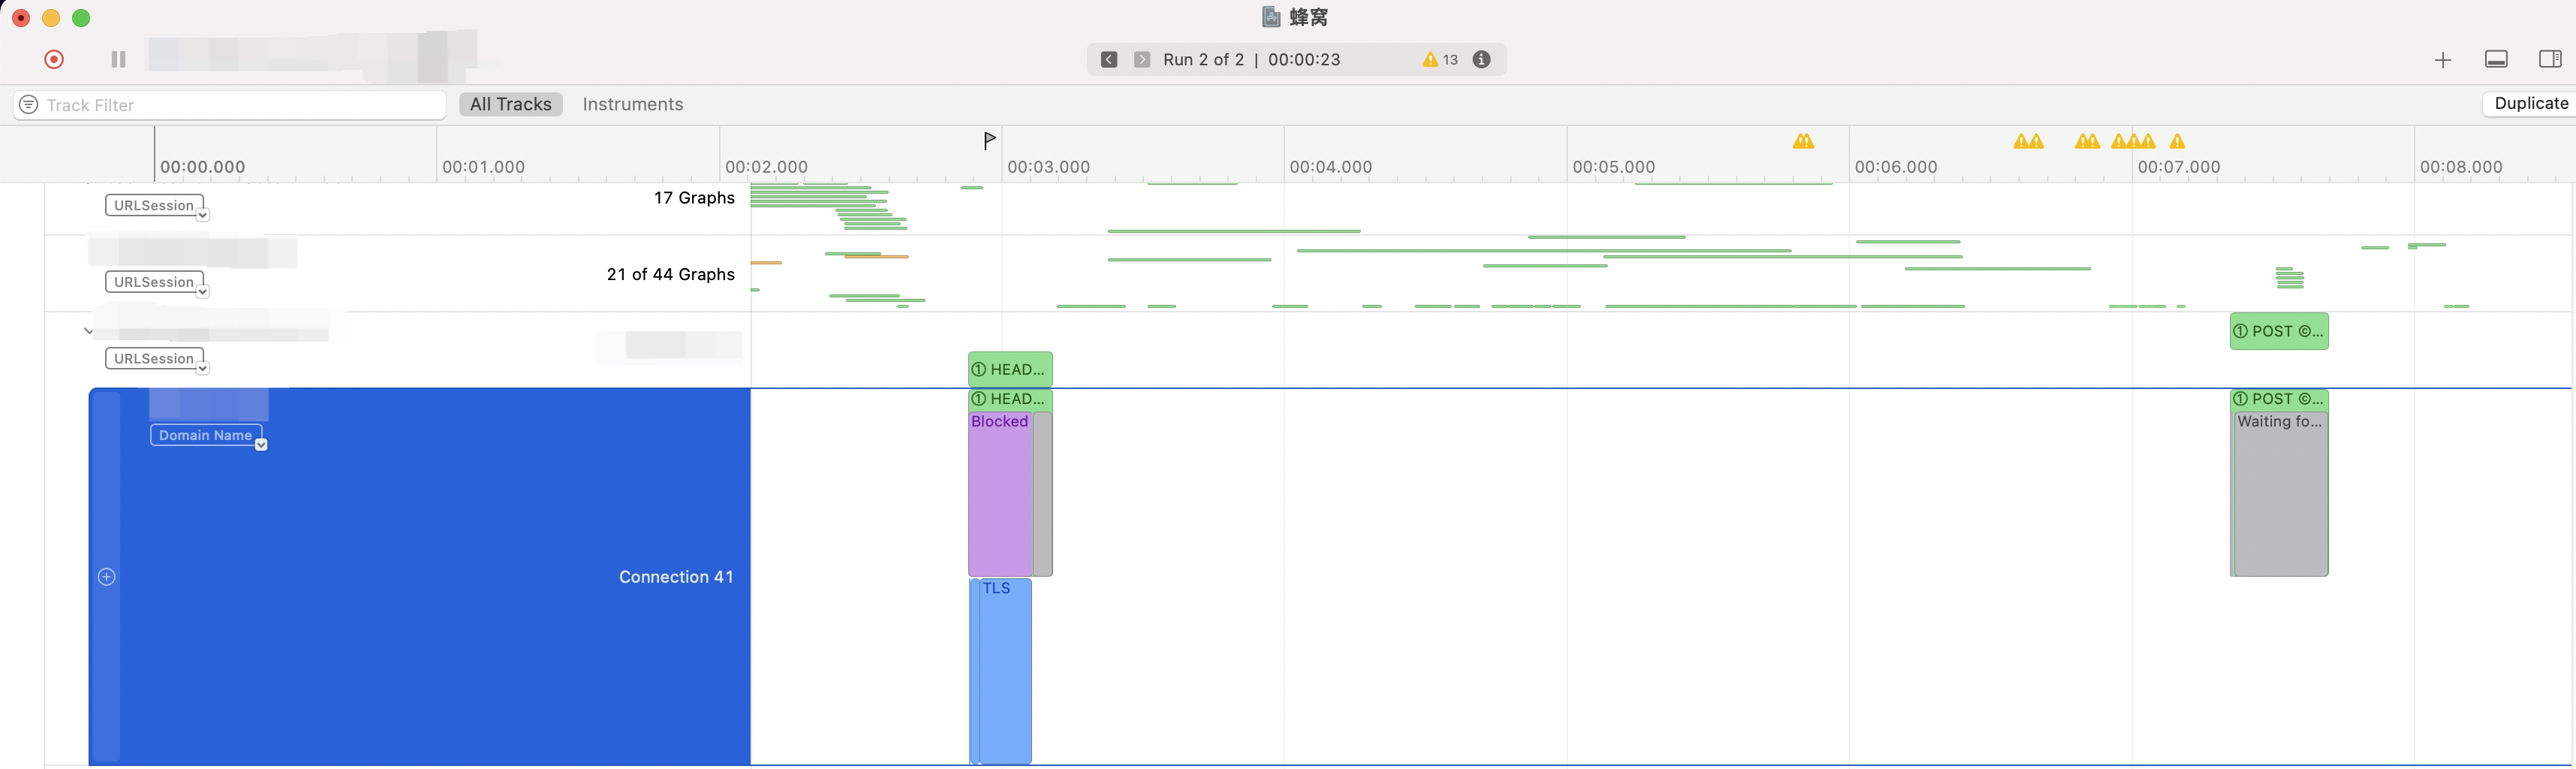Switch to the All Tracks tab

click(510, 104)
